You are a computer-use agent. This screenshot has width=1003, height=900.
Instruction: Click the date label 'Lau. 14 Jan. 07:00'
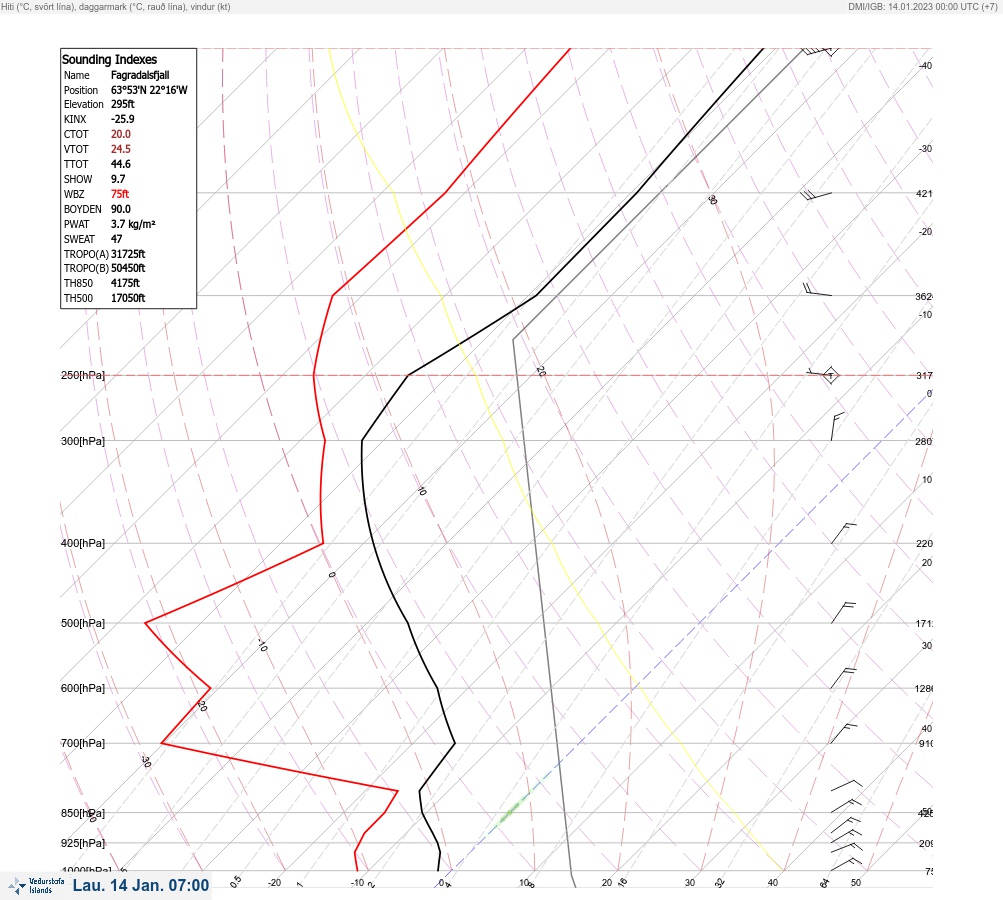tap(141, 885)
